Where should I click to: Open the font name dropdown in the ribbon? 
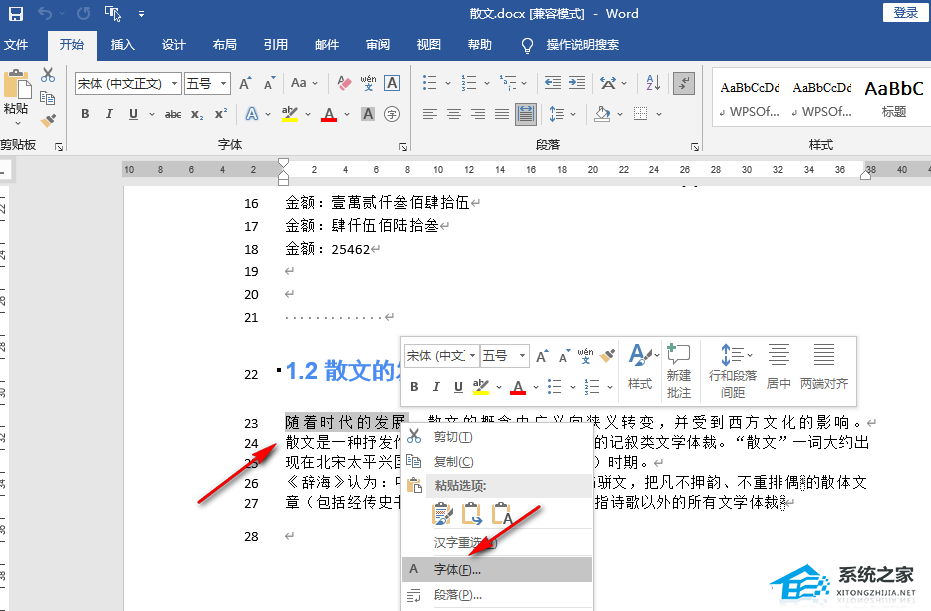coord(176,84)
